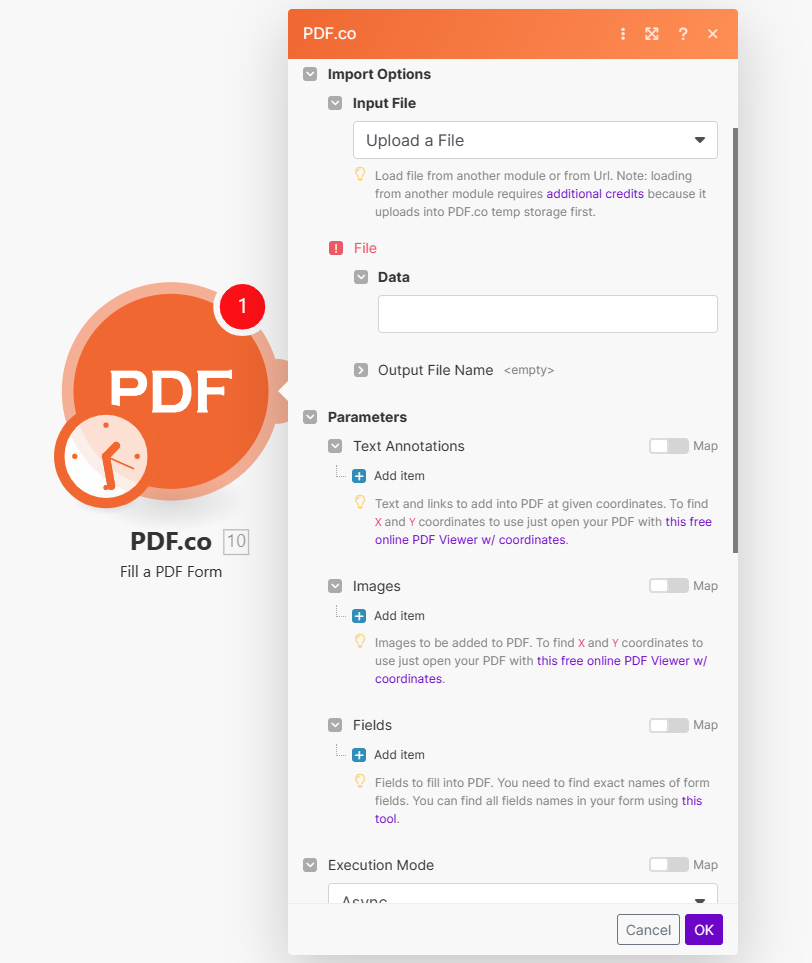Image resolution: width=812 pixels, height=963 pixels.
Task: Turn on Map toggle for Fields
Action: [669, 725]
